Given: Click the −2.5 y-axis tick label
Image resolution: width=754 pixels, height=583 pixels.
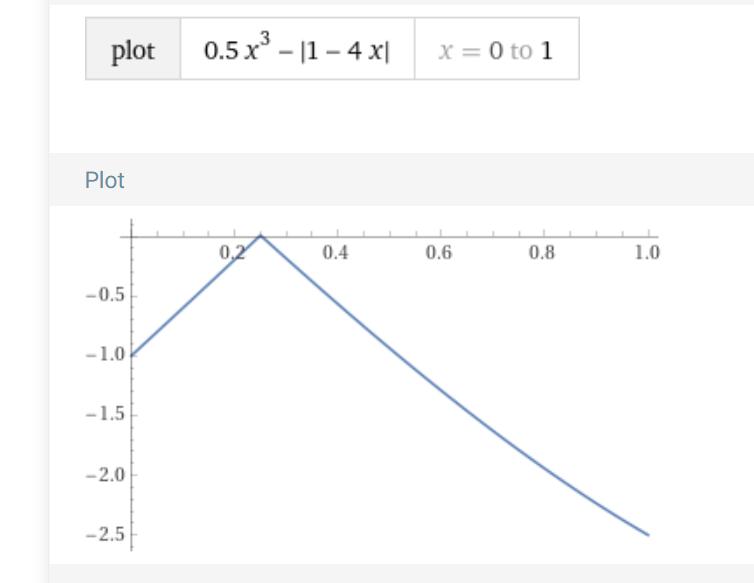Looking at the screenshot, I should pyautogui.click(x=104, y=535).
